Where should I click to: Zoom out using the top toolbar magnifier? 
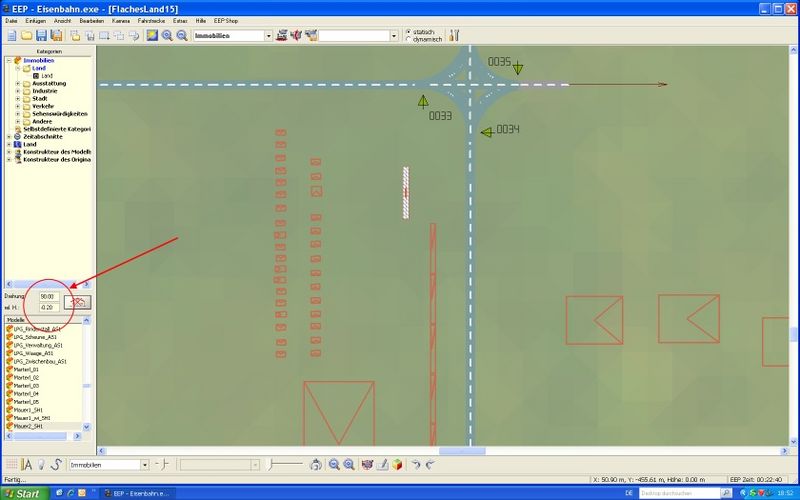click(182, 35)
